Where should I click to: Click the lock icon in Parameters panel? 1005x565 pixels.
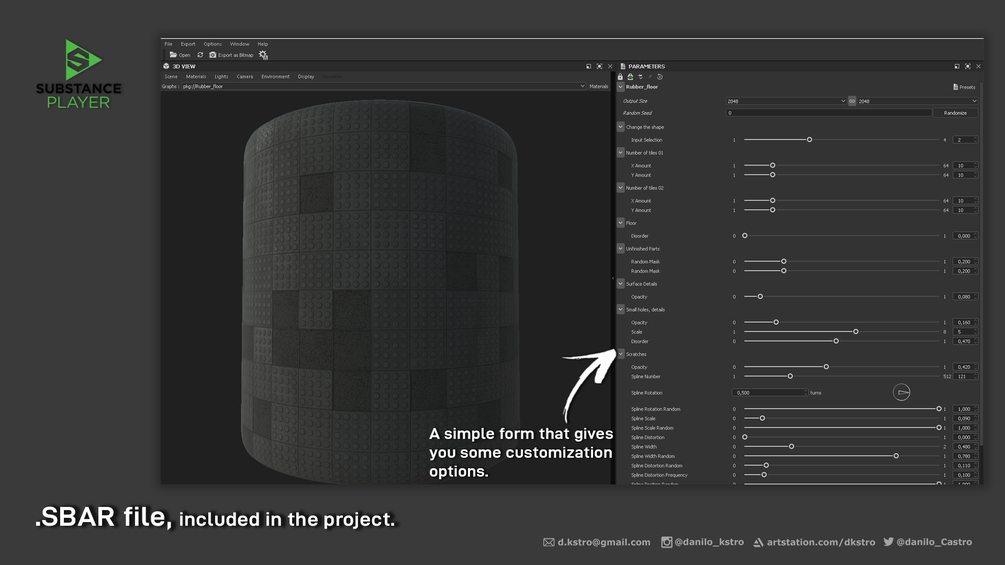(x=620, y=77)
